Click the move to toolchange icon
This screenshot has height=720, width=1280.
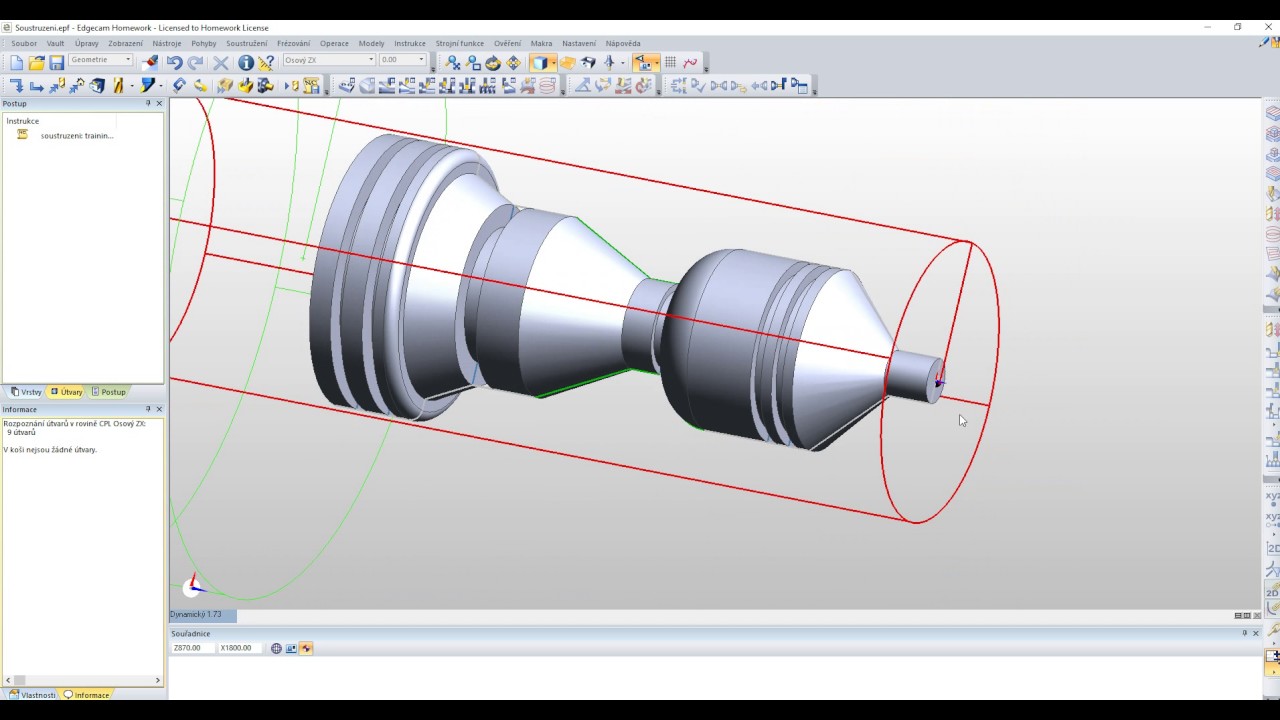click(56, 86)
